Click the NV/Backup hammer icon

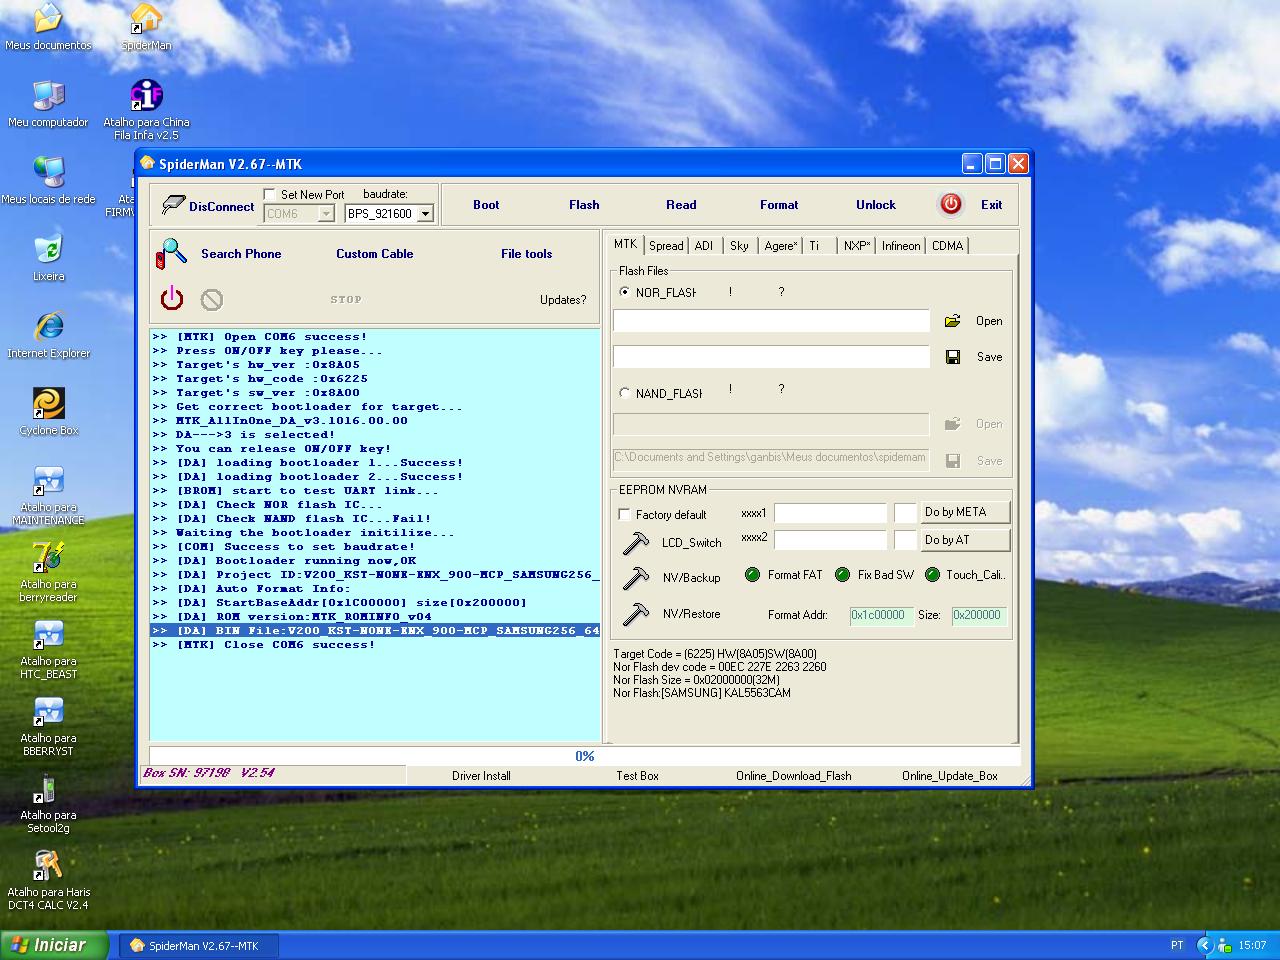point(635,577)
